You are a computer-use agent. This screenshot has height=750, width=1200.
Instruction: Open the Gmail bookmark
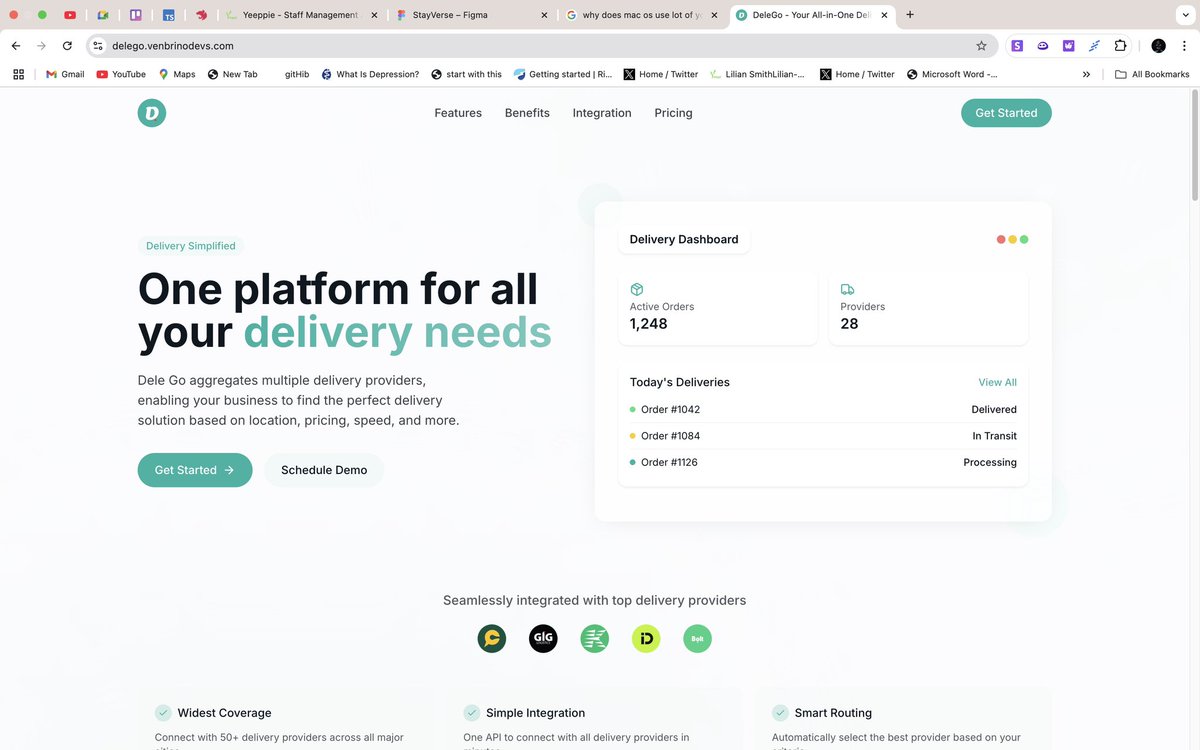tap(65, 74)
